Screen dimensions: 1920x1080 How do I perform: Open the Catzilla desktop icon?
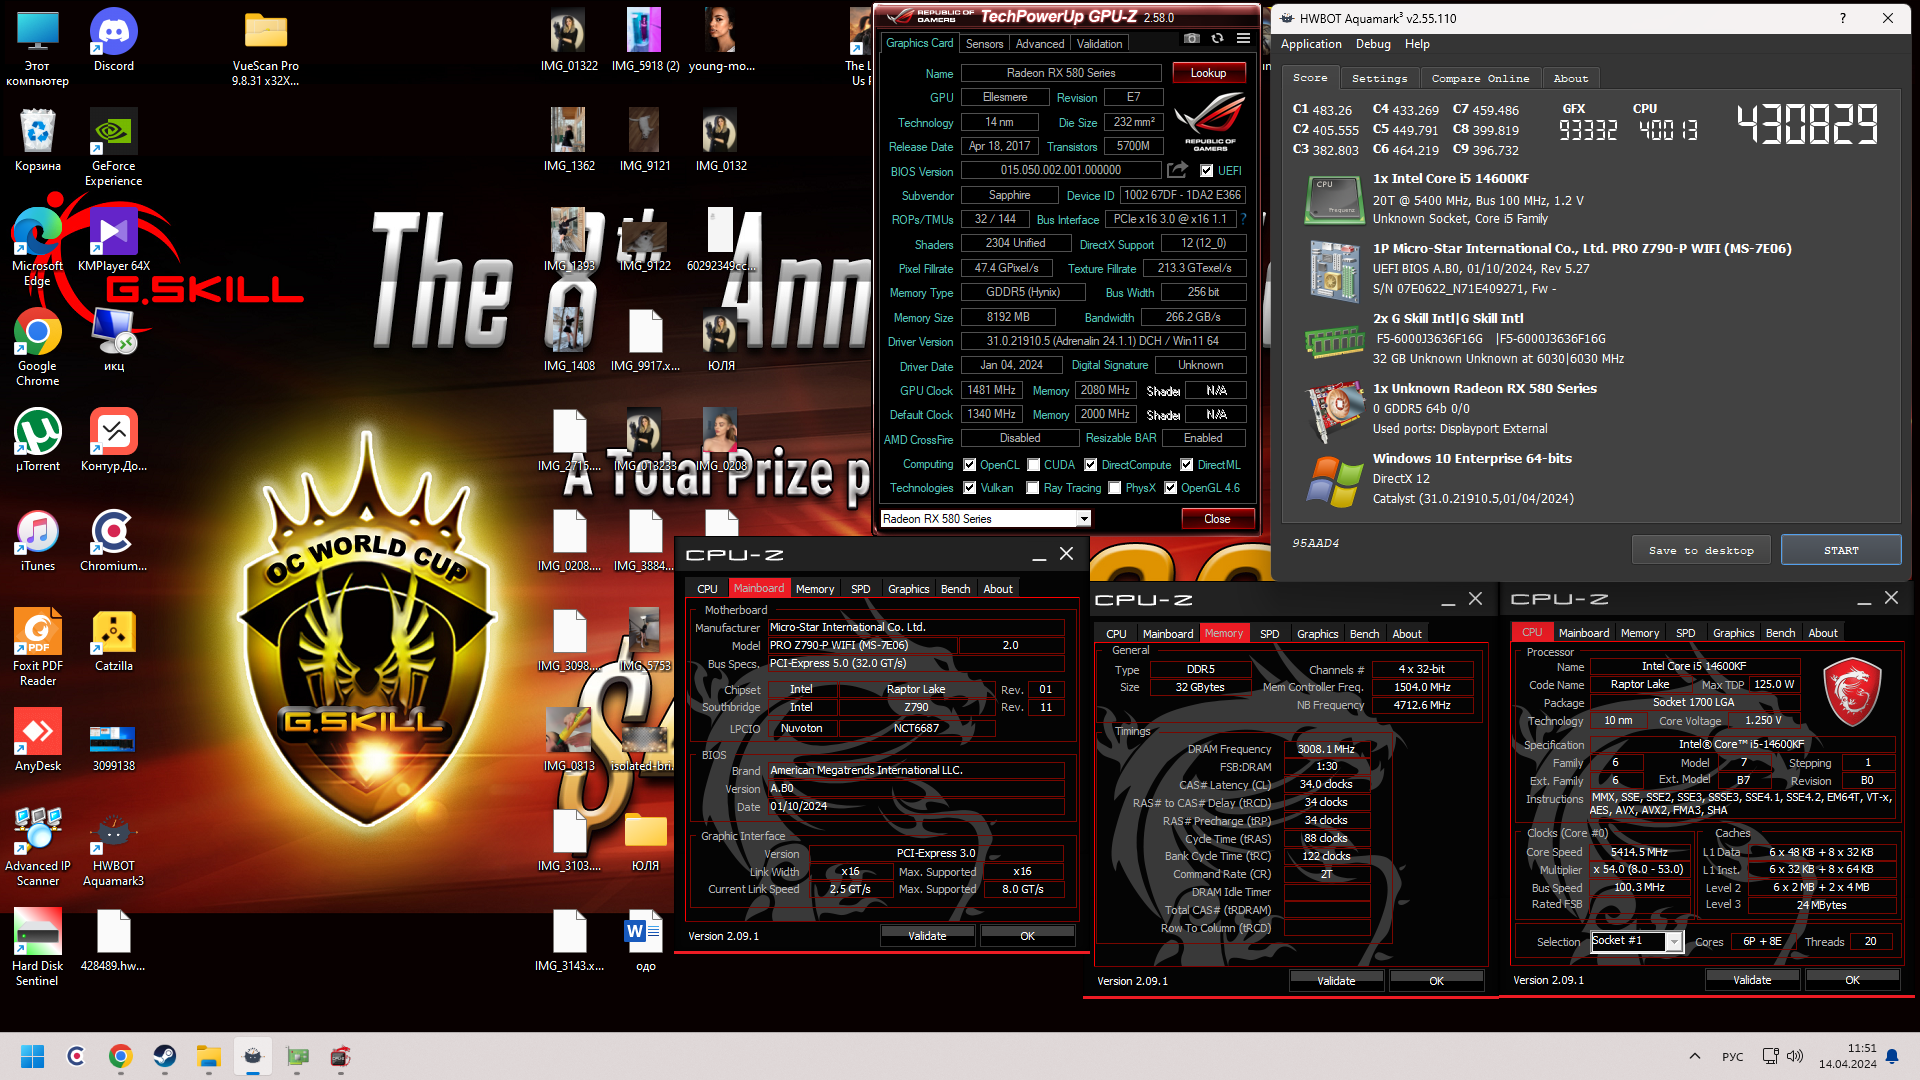coord(114,640)
